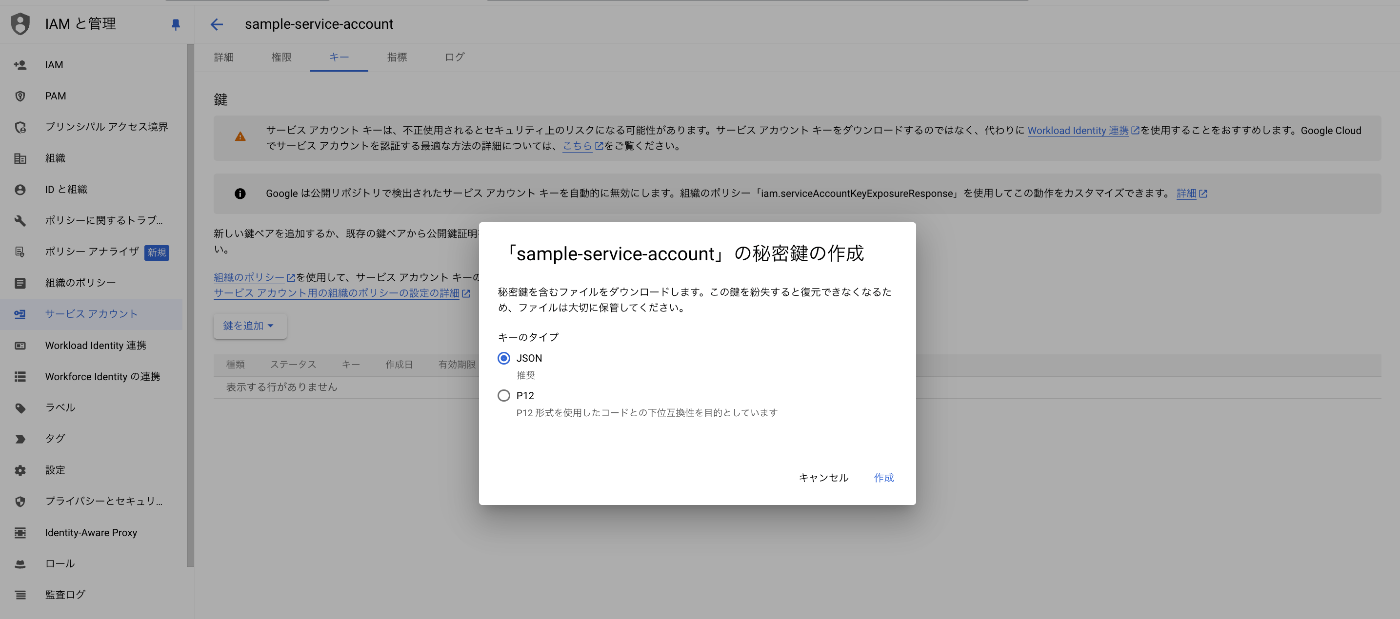The image size is (1400, 619).
Task: Click the IAM shield logo icon
Action: [x=20, y=24]
